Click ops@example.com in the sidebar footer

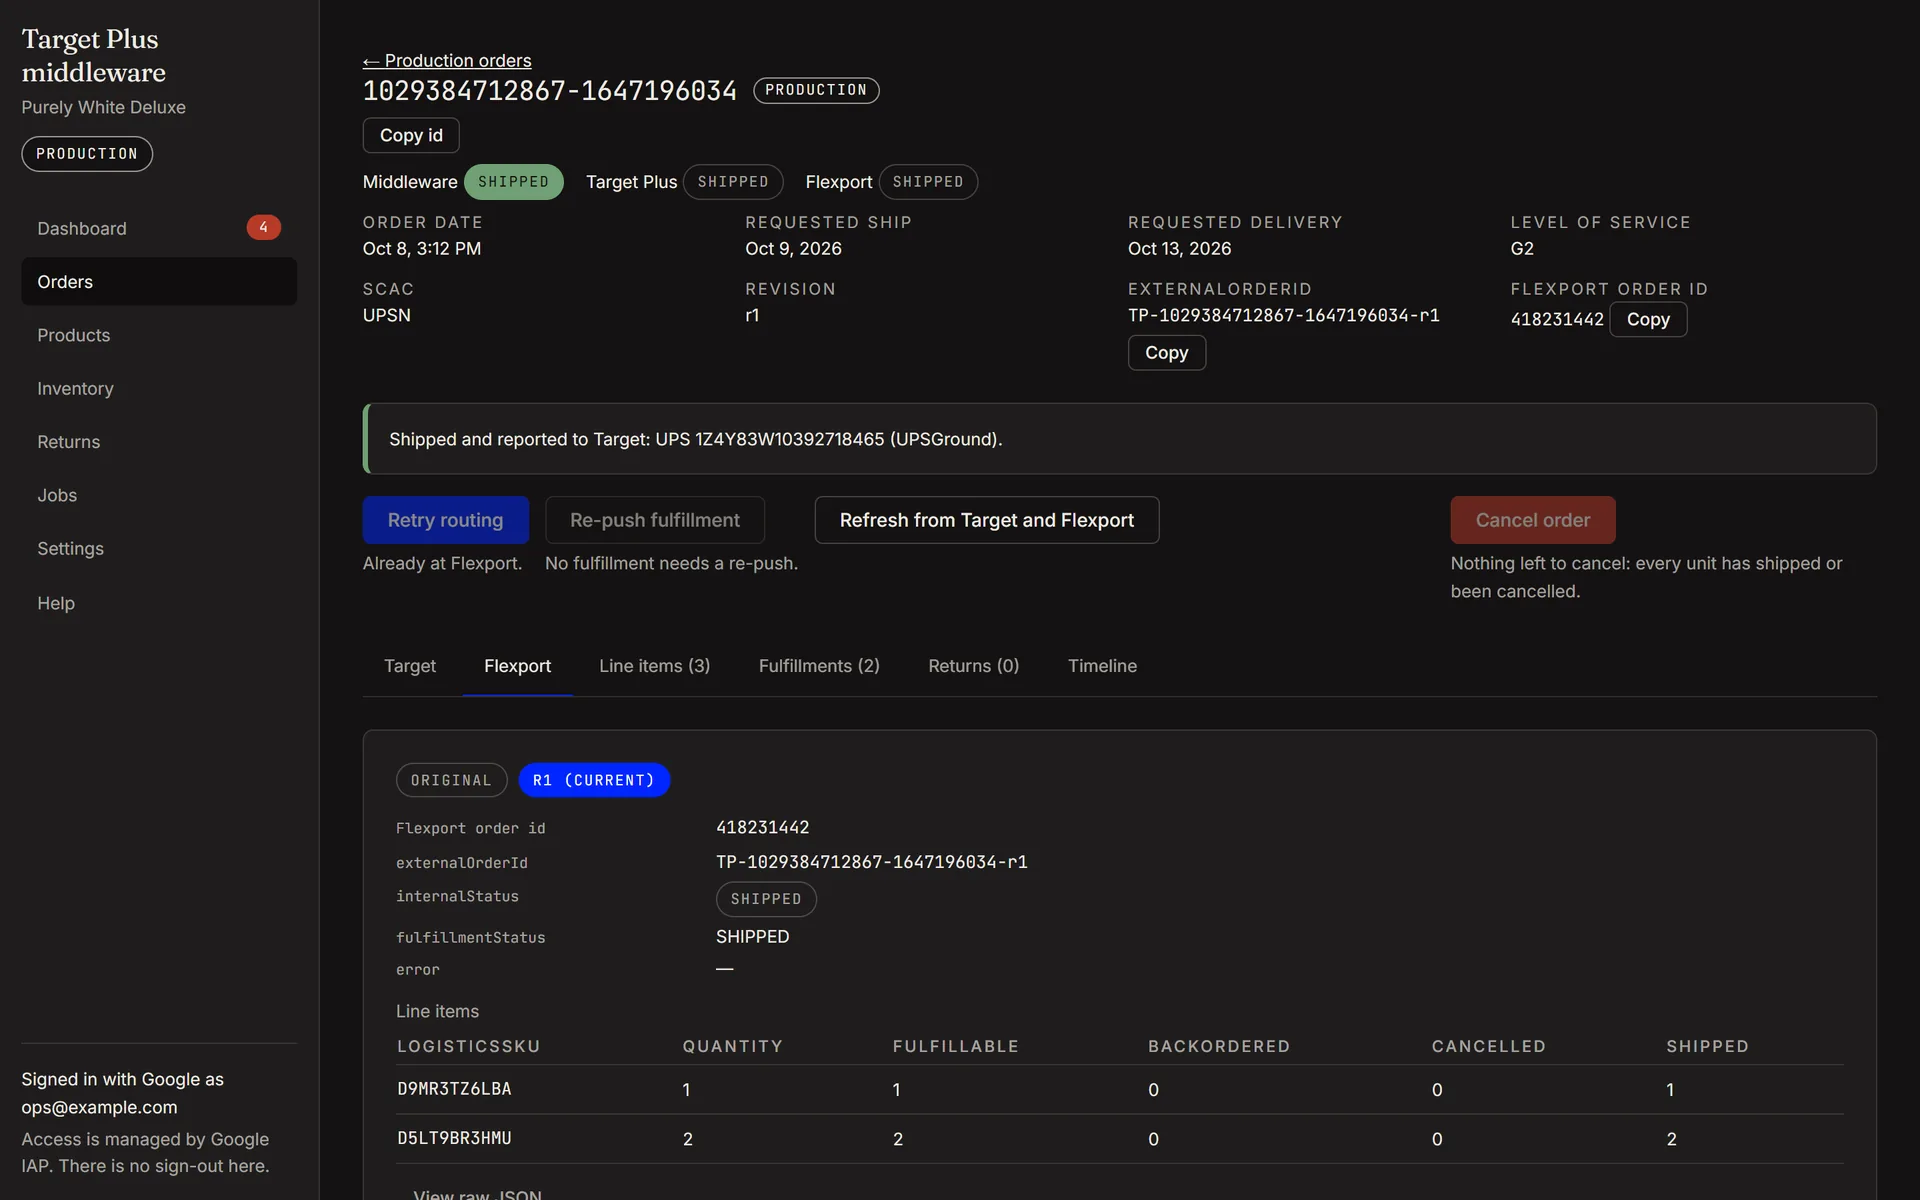coord(99,1107)
